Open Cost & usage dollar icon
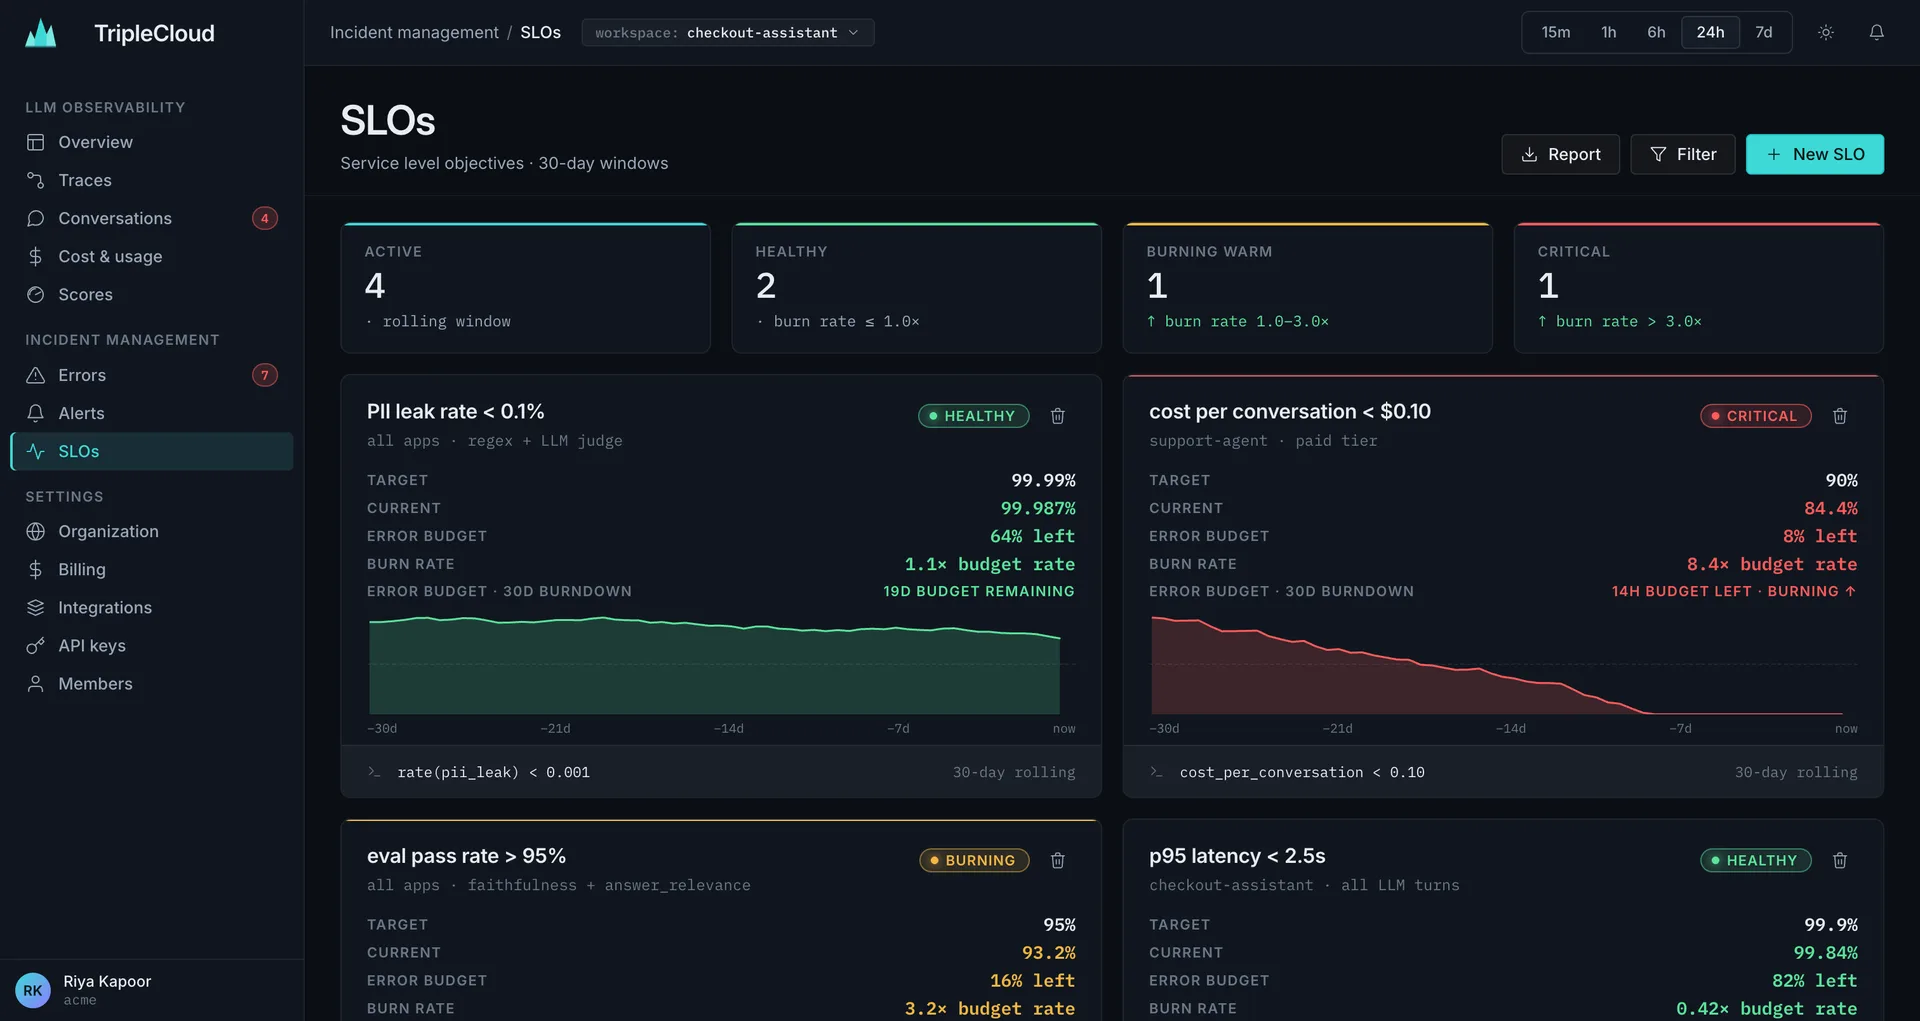The height and width of the screenshot is (1021, 1920). click(36, 256)
